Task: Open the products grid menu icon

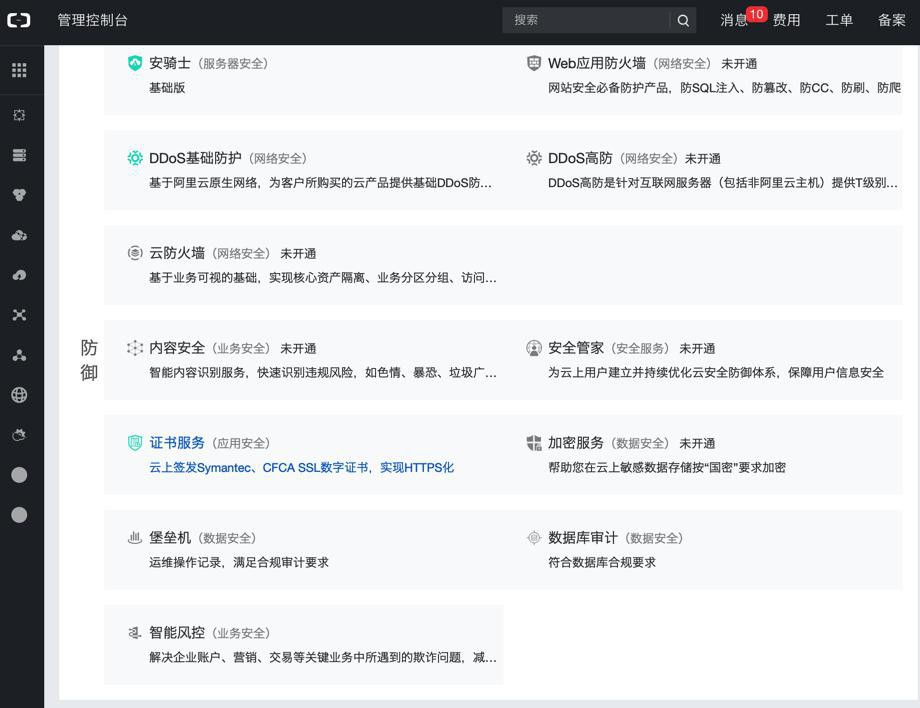Action: 19,70
